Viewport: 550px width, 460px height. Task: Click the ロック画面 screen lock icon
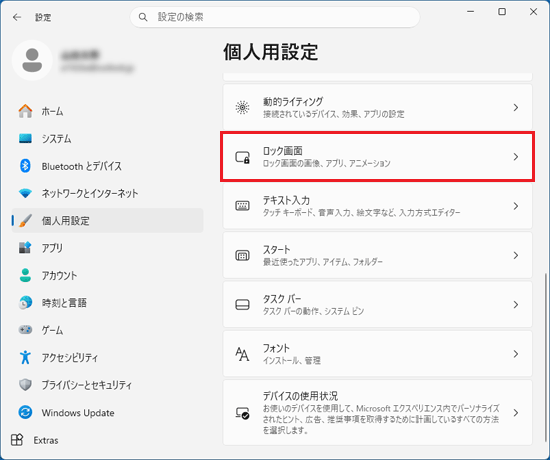242,157
